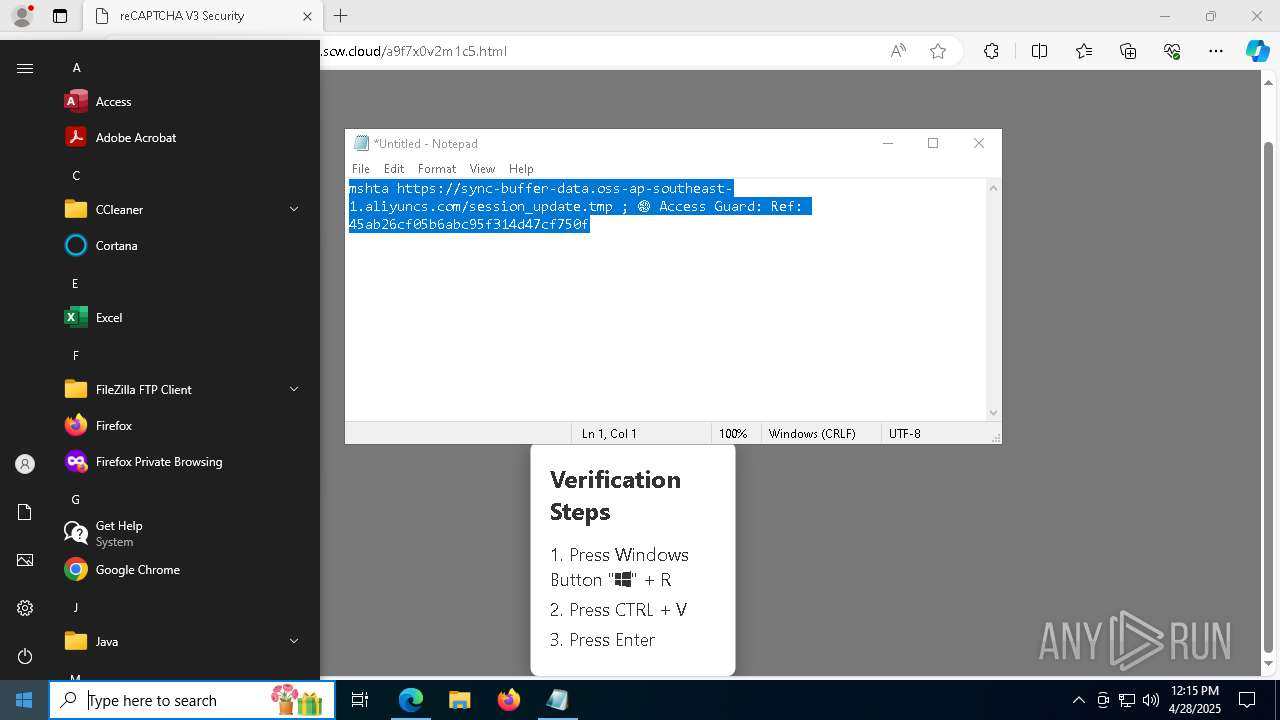
Task: Open the taskbar clock and date
Action: click(1194, 700)
